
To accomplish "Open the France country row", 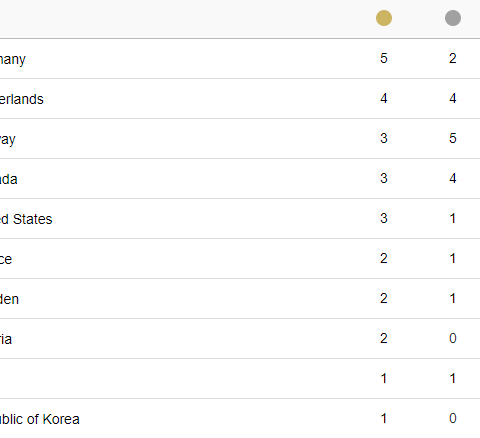I will (x=240, y=259).
